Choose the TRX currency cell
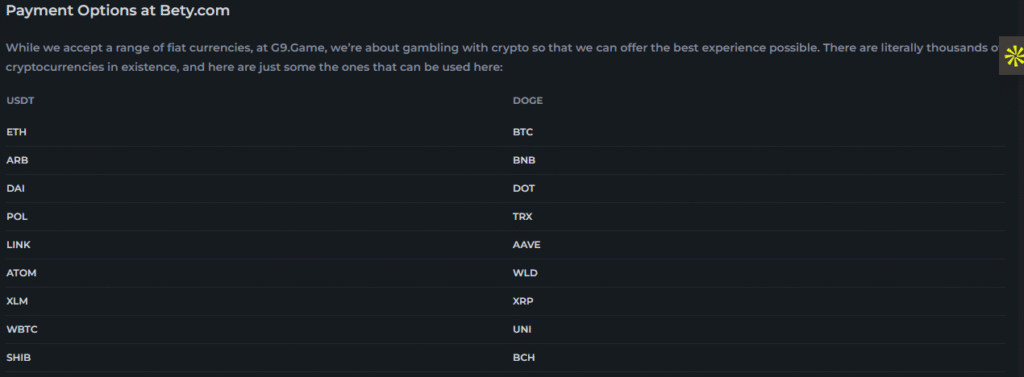This screenshot has width=1024, height=377. (522, 216)
